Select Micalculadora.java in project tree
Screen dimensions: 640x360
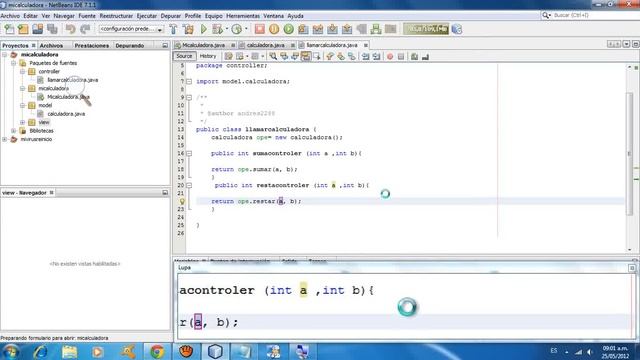click(x=68, y=97)
